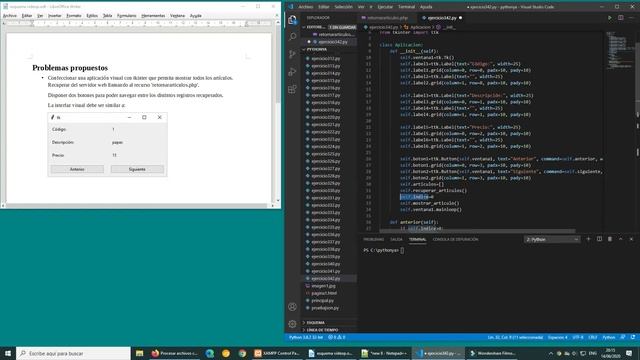
Task: Kill the terminal with the trash icon
Action: pyautogui.click(x=610, y=239)
